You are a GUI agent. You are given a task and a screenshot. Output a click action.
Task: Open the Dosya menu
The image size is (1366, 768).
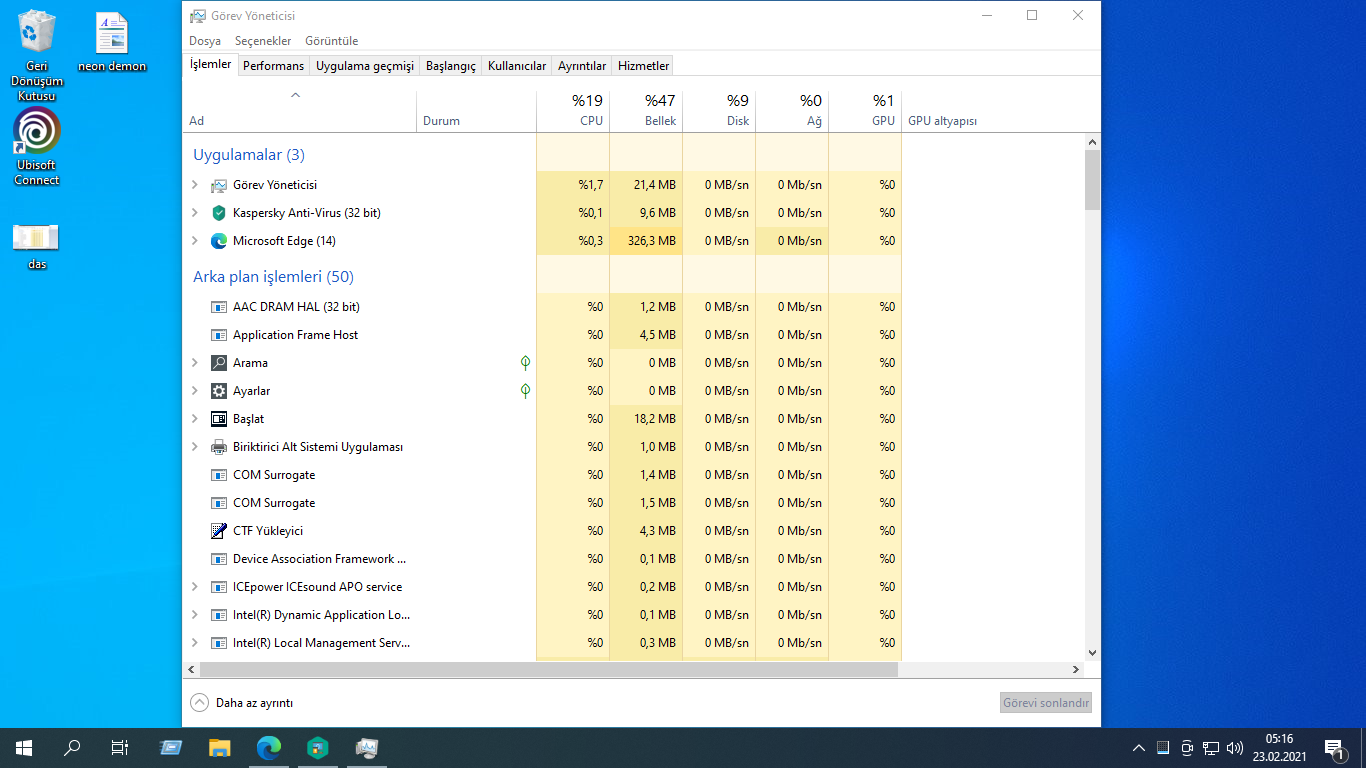(205, 41)
